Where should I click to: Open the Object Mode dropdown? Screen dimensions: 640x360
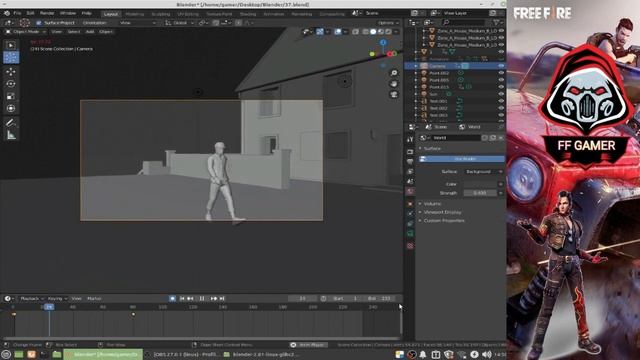click(x=27, y=32)
